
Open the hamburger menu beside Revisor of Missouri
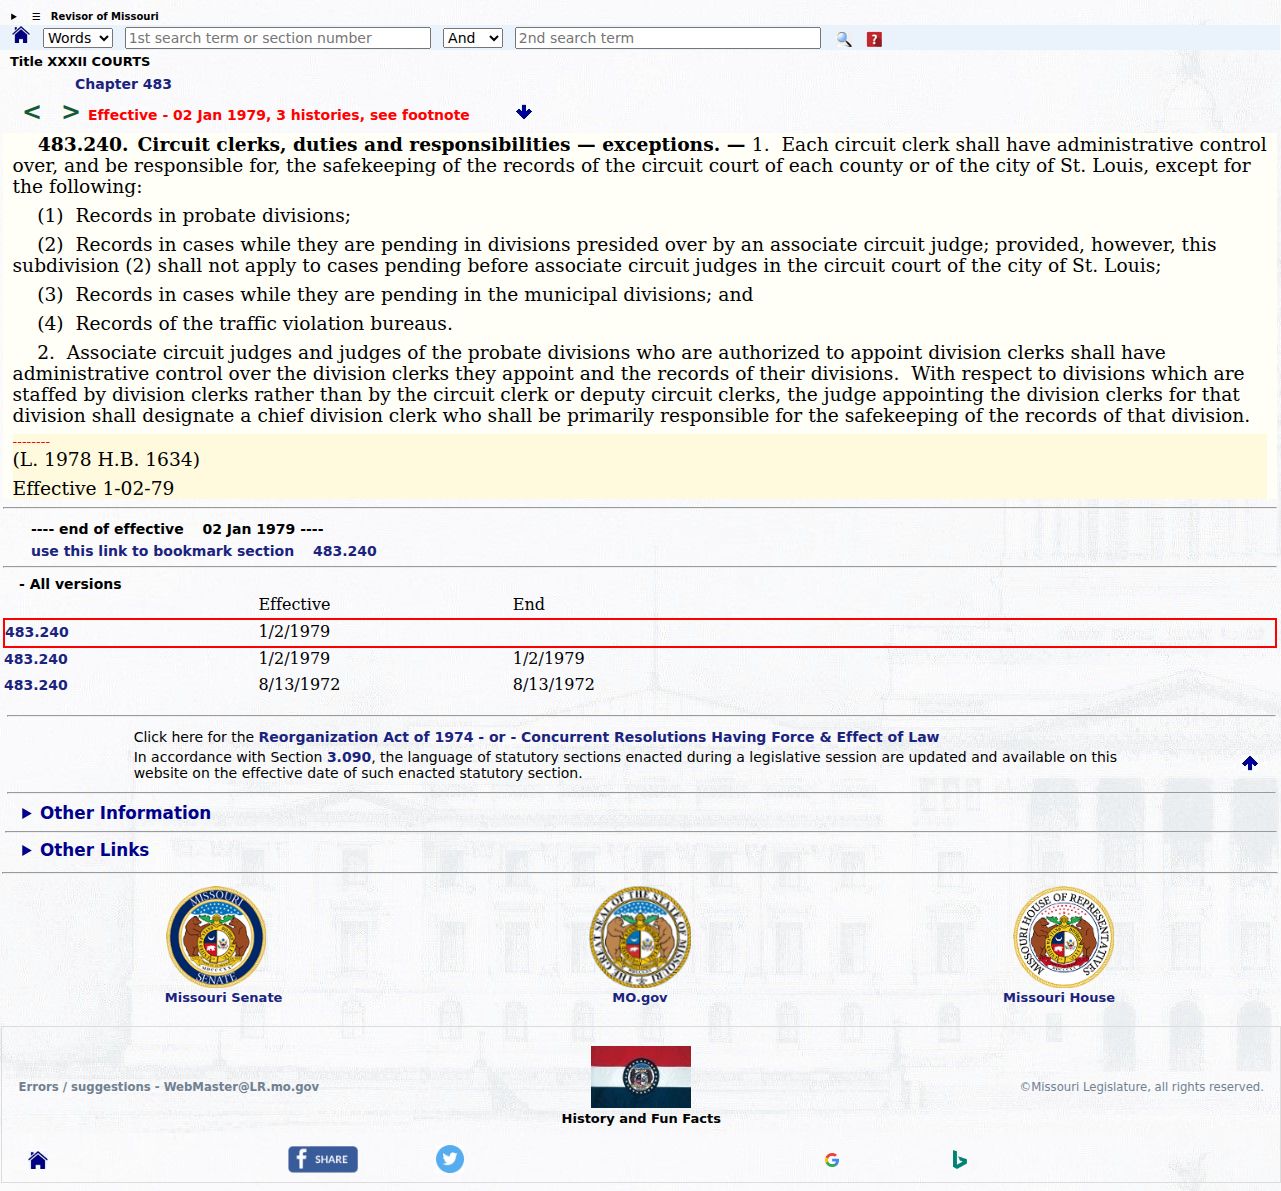click(x=36, y=16)
